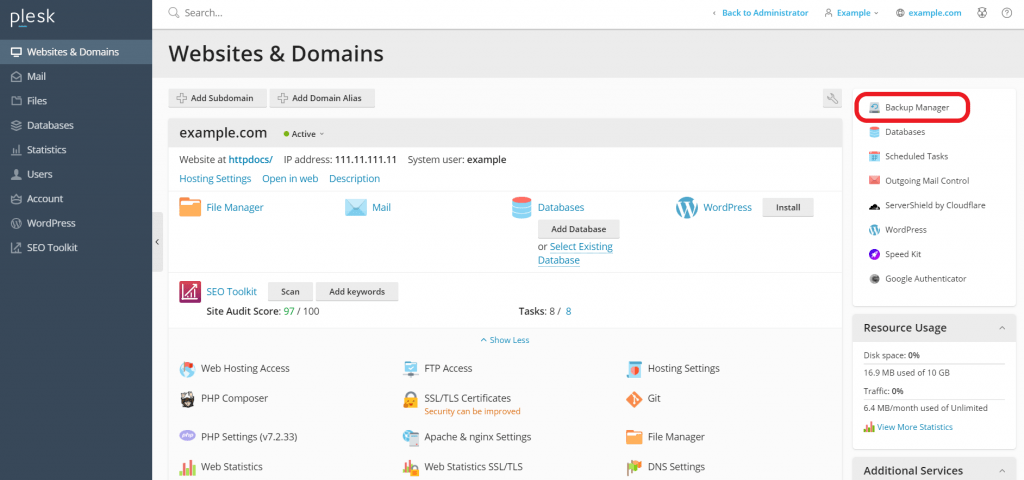1024x480 pixels.
Task: Click the wrench customize icon
Action: click(832, 99)
